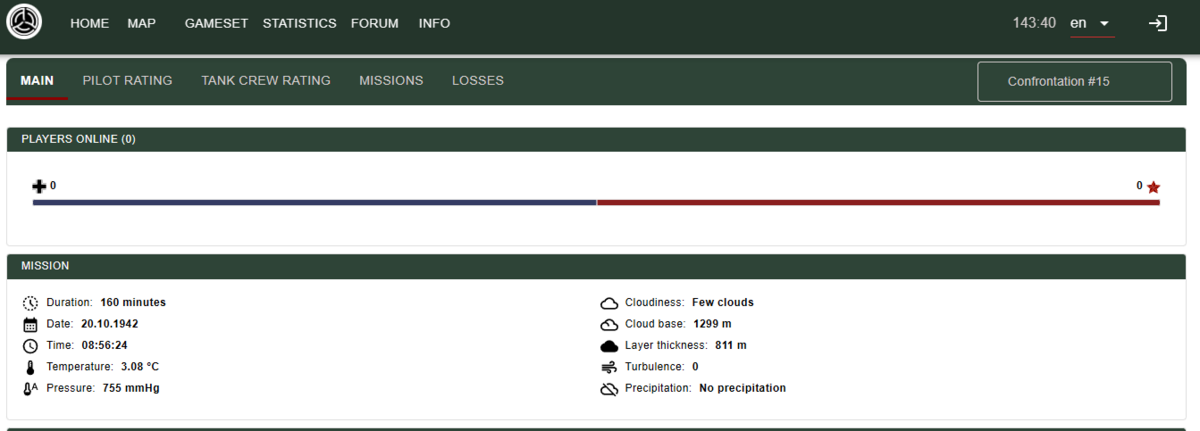
Task: Click the PLAYERS ONLINE header
Action: point(78,139)
